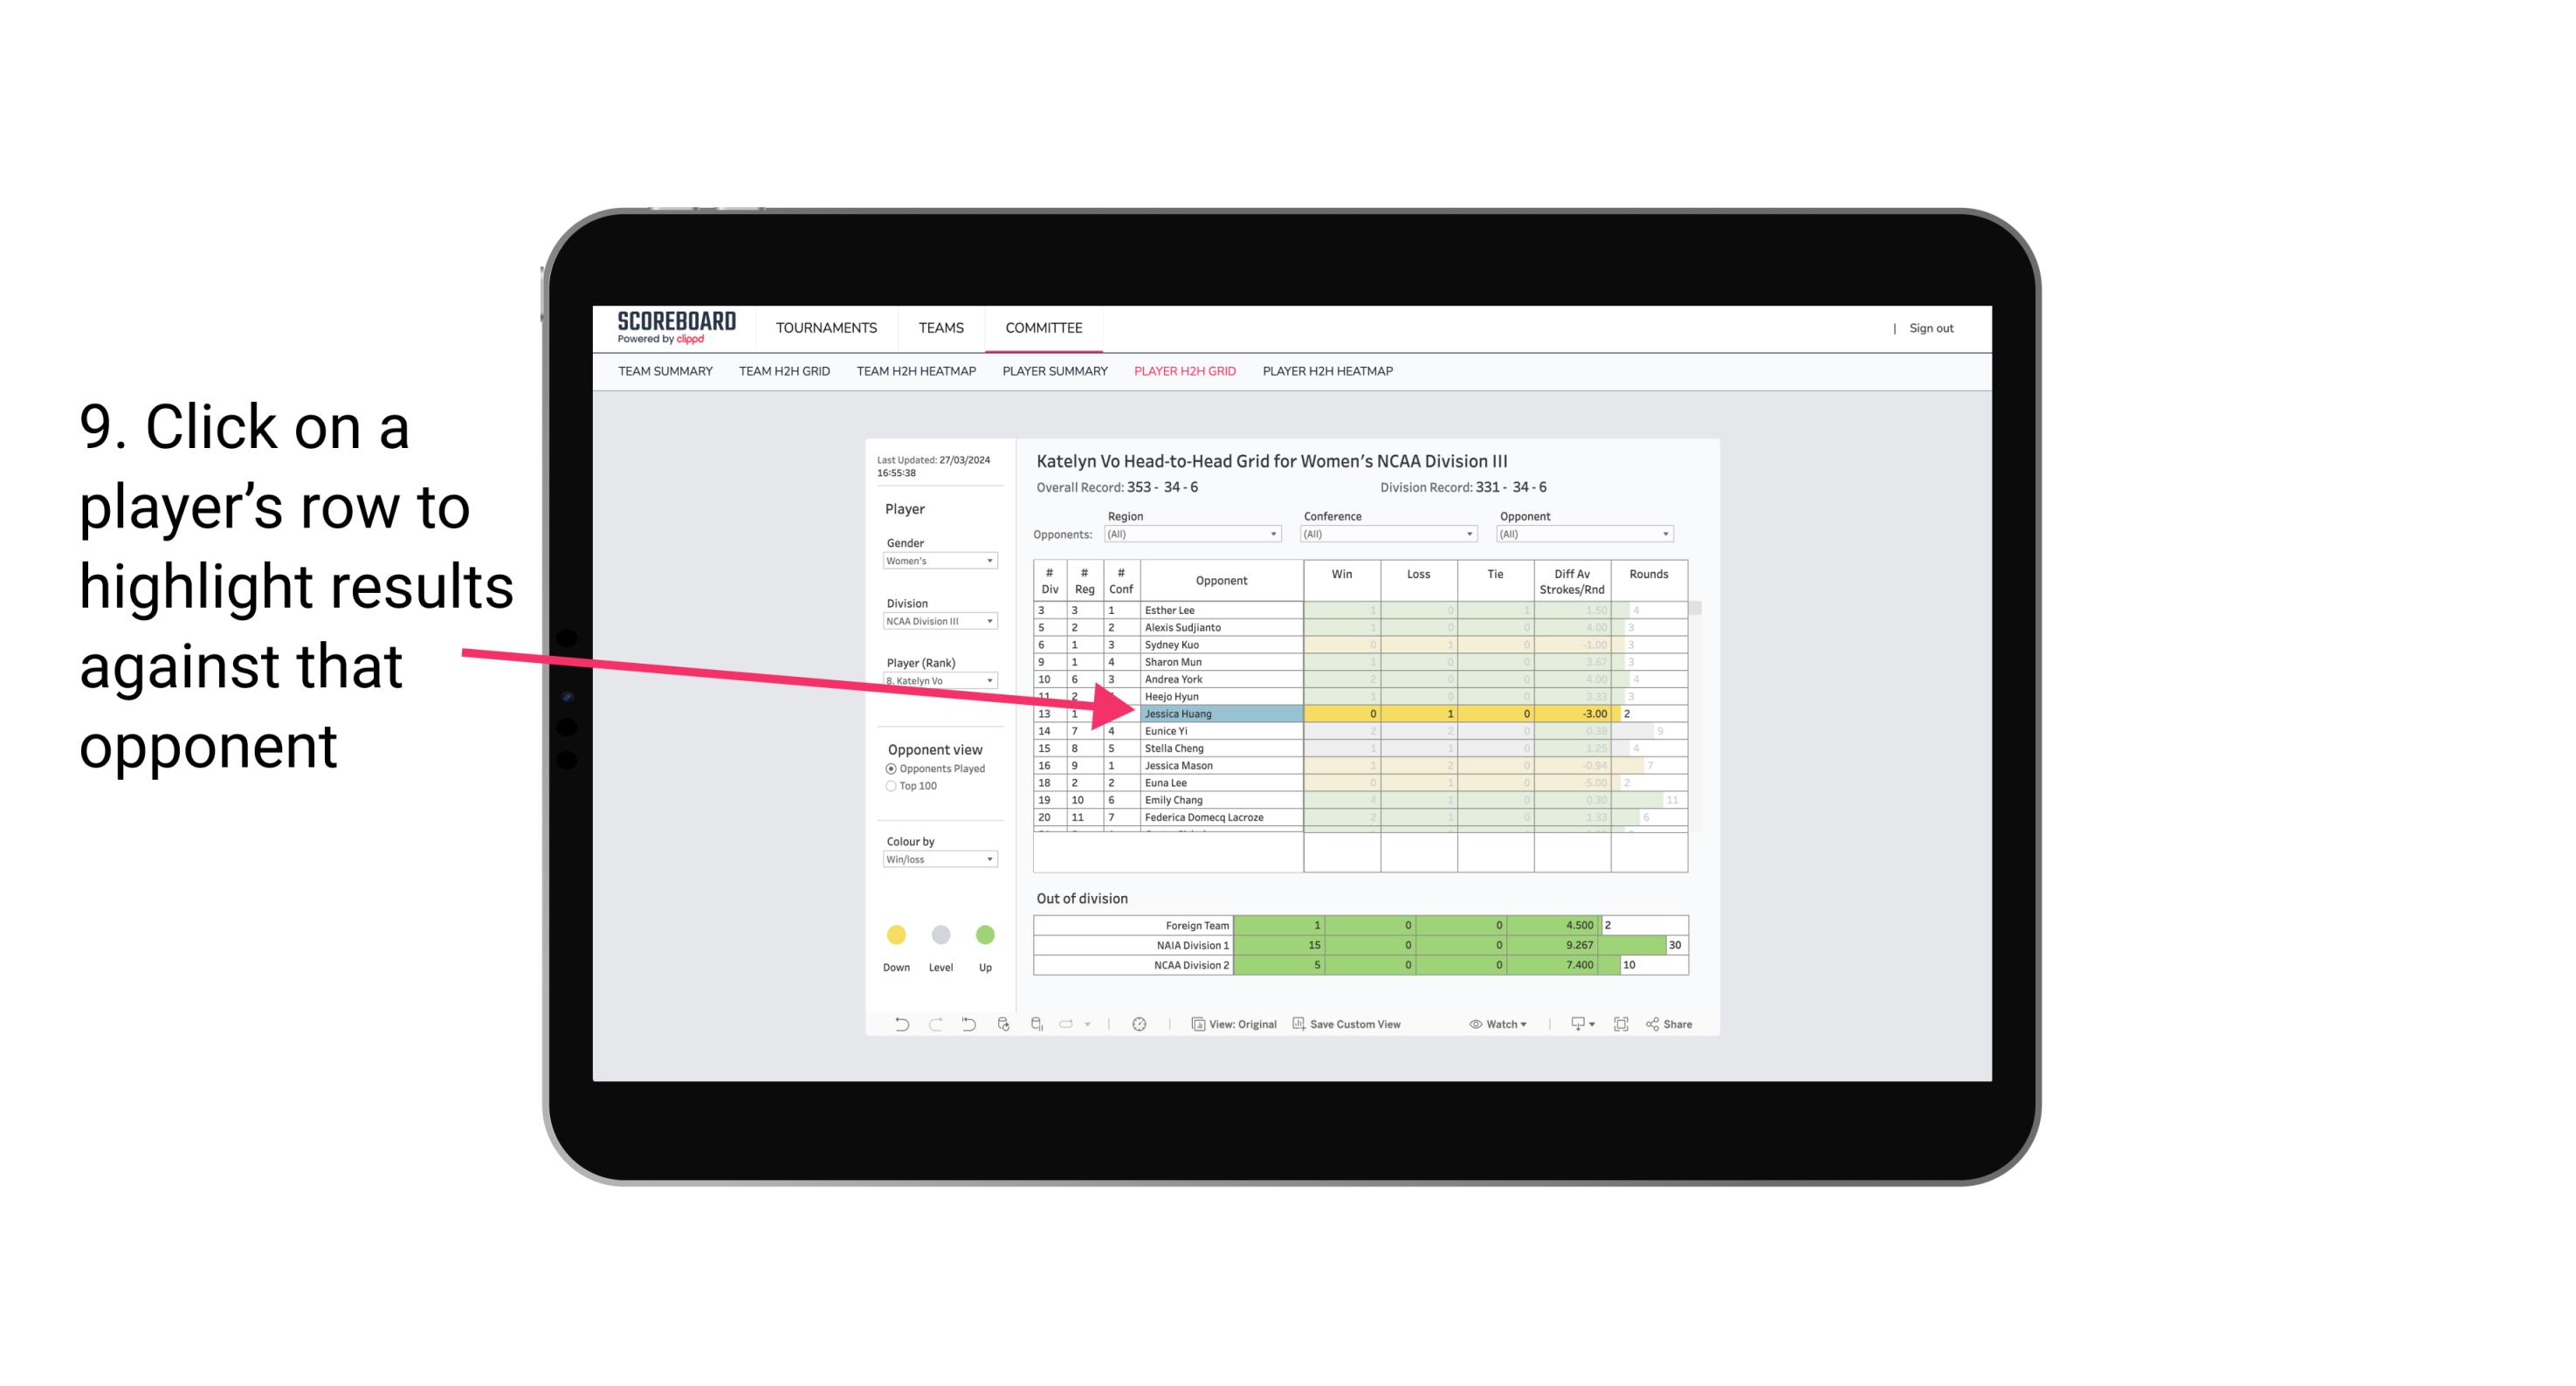
Task: Switch to Player Summary tab
Action: pyautogui.click(x=1054, y=372)
